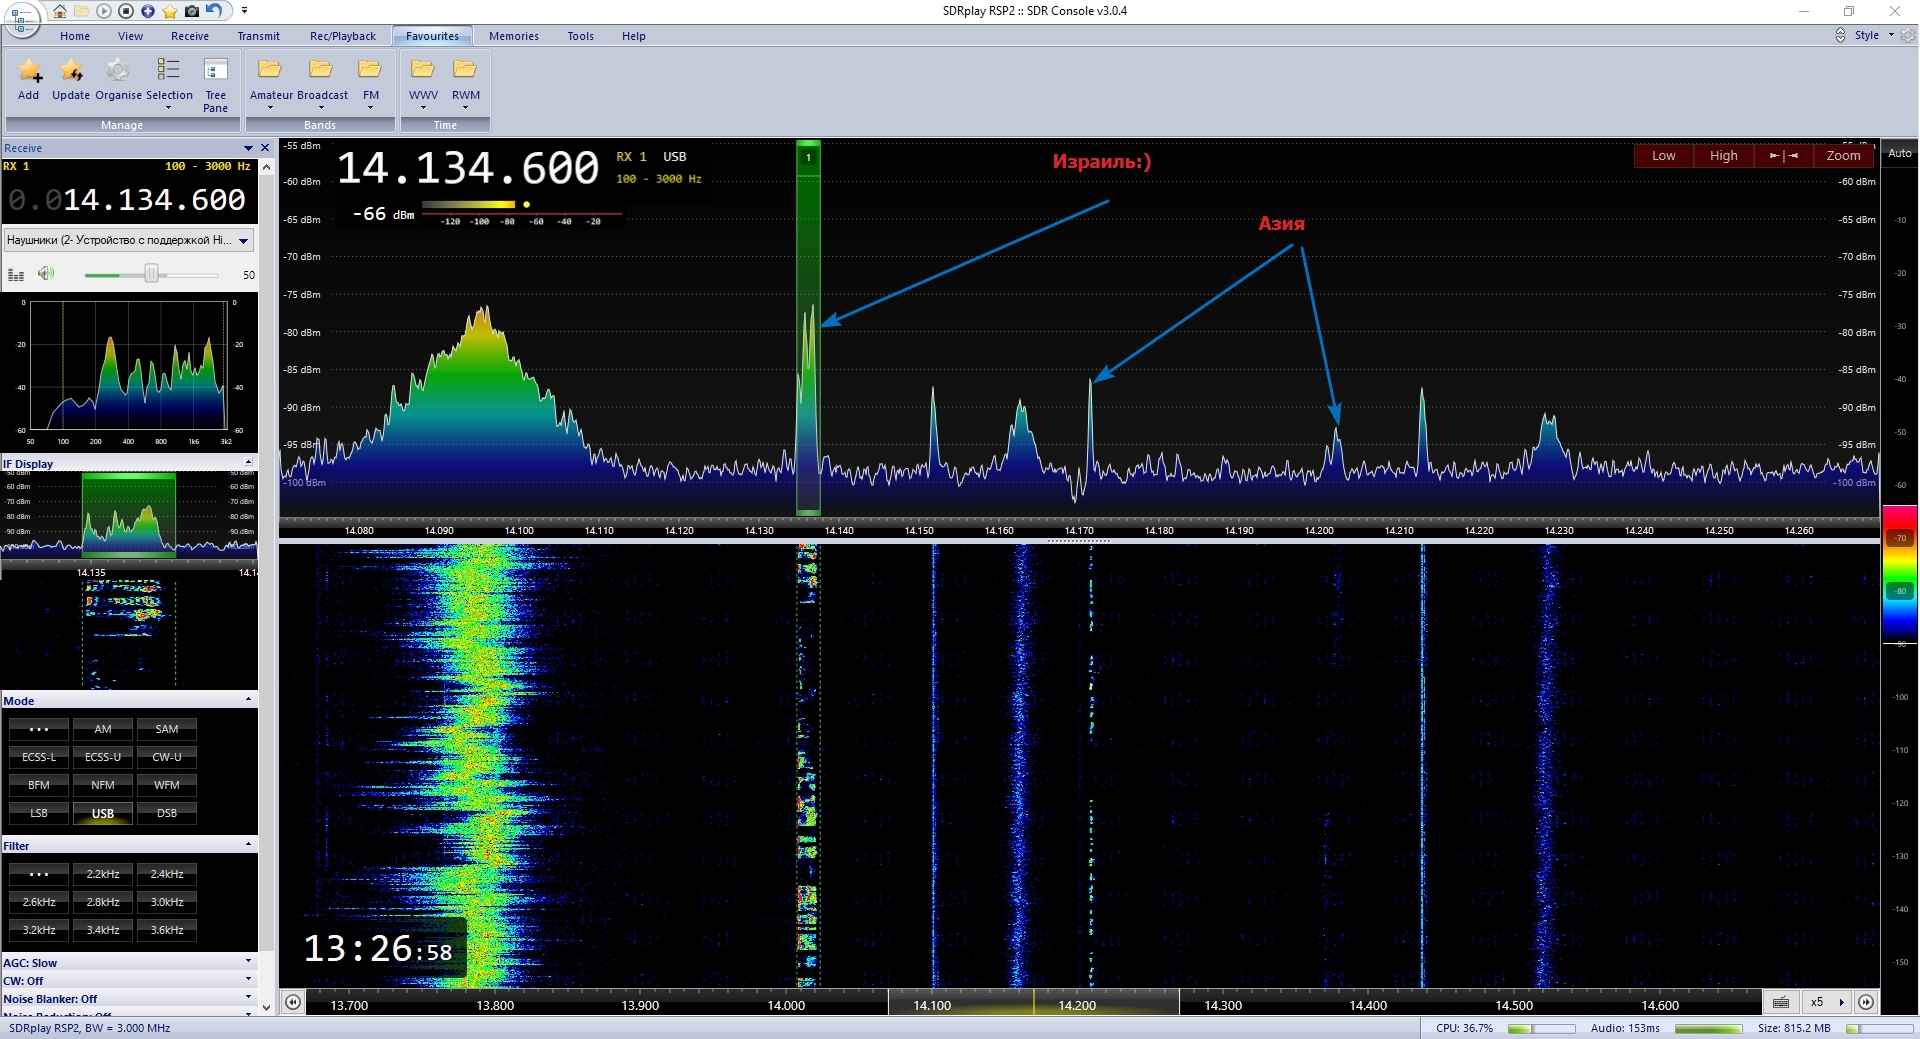Collapse the Mode section
Screen dimensions: 1920x1039
(x=248, y=700)
